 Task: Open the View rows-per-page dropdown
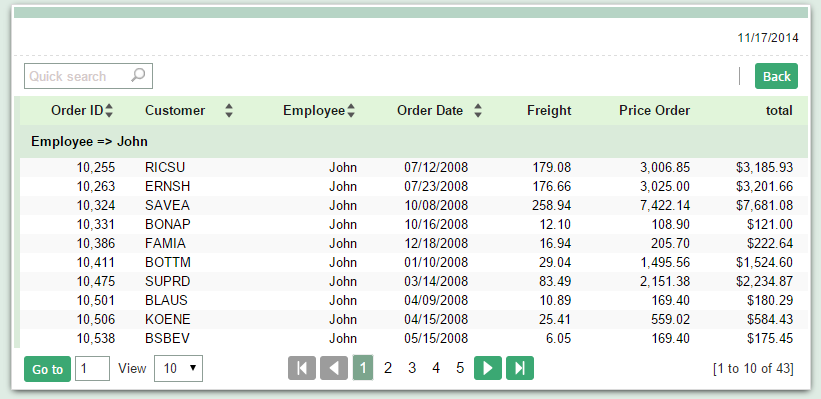[178, 369]
